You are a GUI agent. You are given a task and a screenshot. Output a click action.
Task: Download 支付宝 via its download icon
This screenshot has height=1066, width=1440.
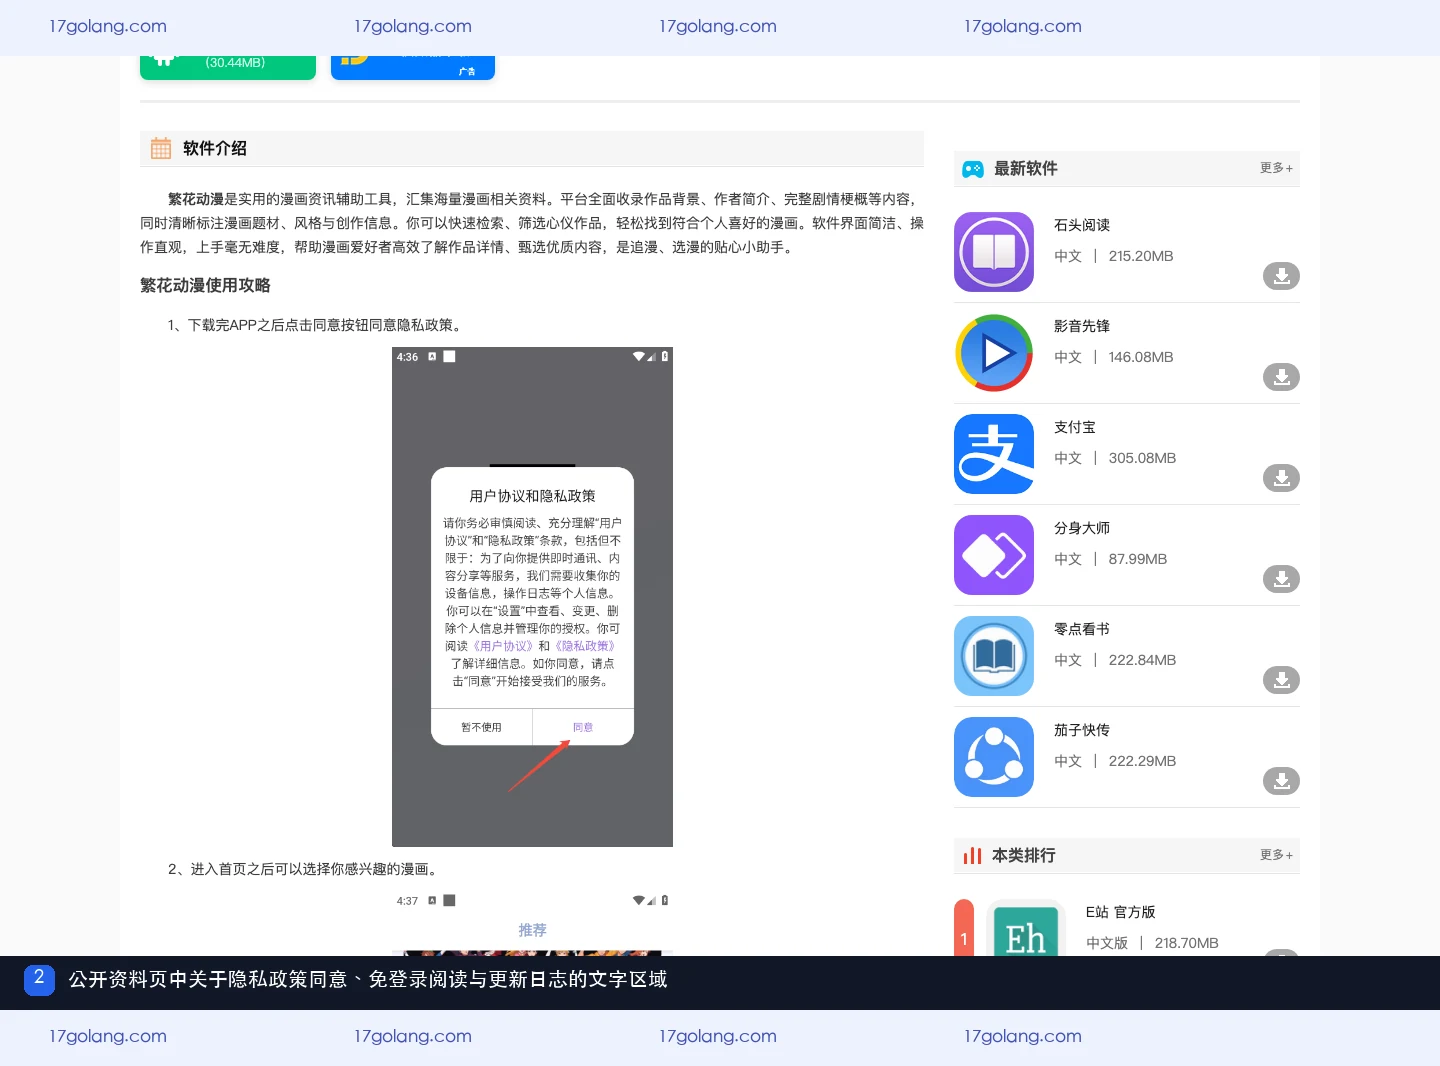pyautogui.click(x=1281, y=478)
